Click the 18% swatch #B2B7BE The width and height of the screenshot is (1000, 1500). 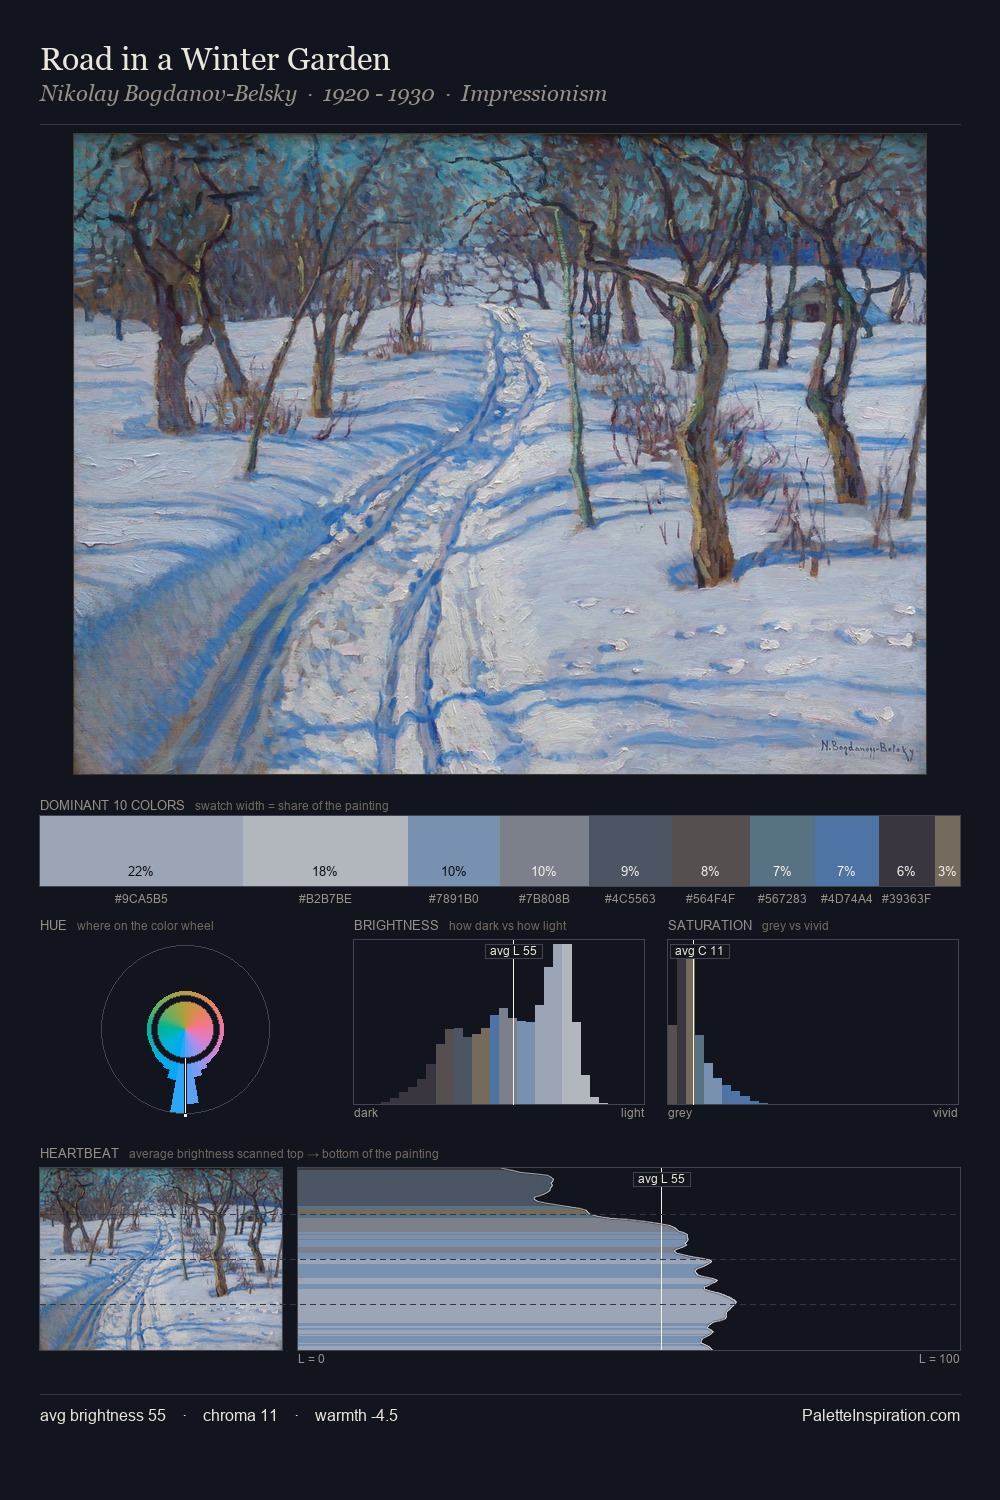325,851
